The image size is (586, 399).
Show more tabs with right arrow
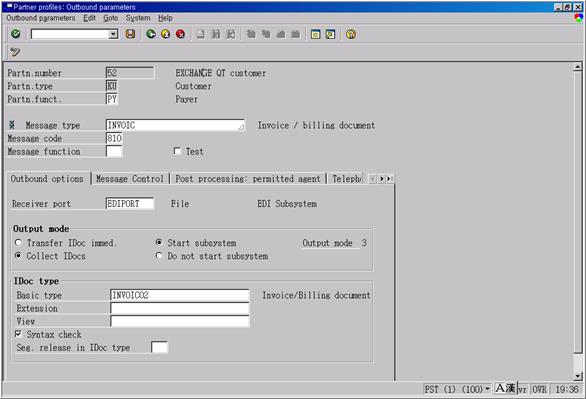click(382, 179)
